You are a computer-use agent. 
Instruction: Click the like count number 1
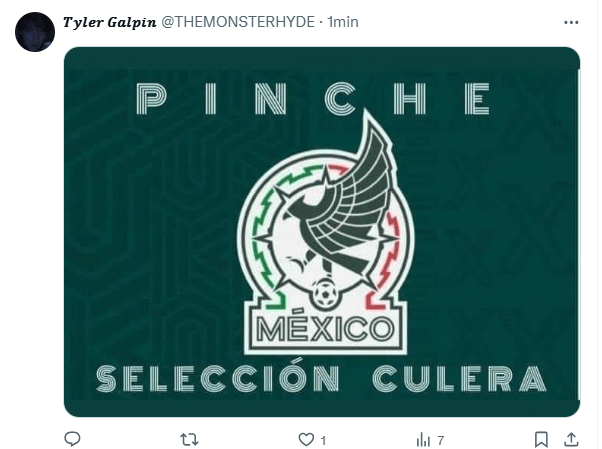pos(323,441)
